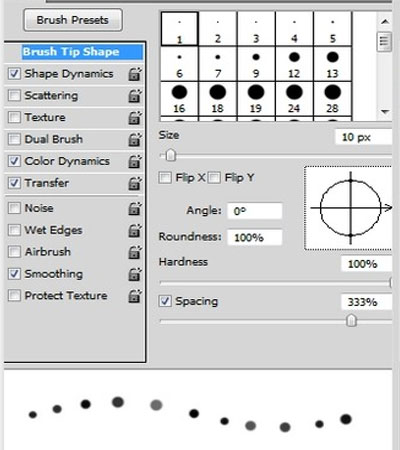The width and height of the screenshot is (400, 450).
Task: Click the Angle input field
Action: [x=255, y=211]
